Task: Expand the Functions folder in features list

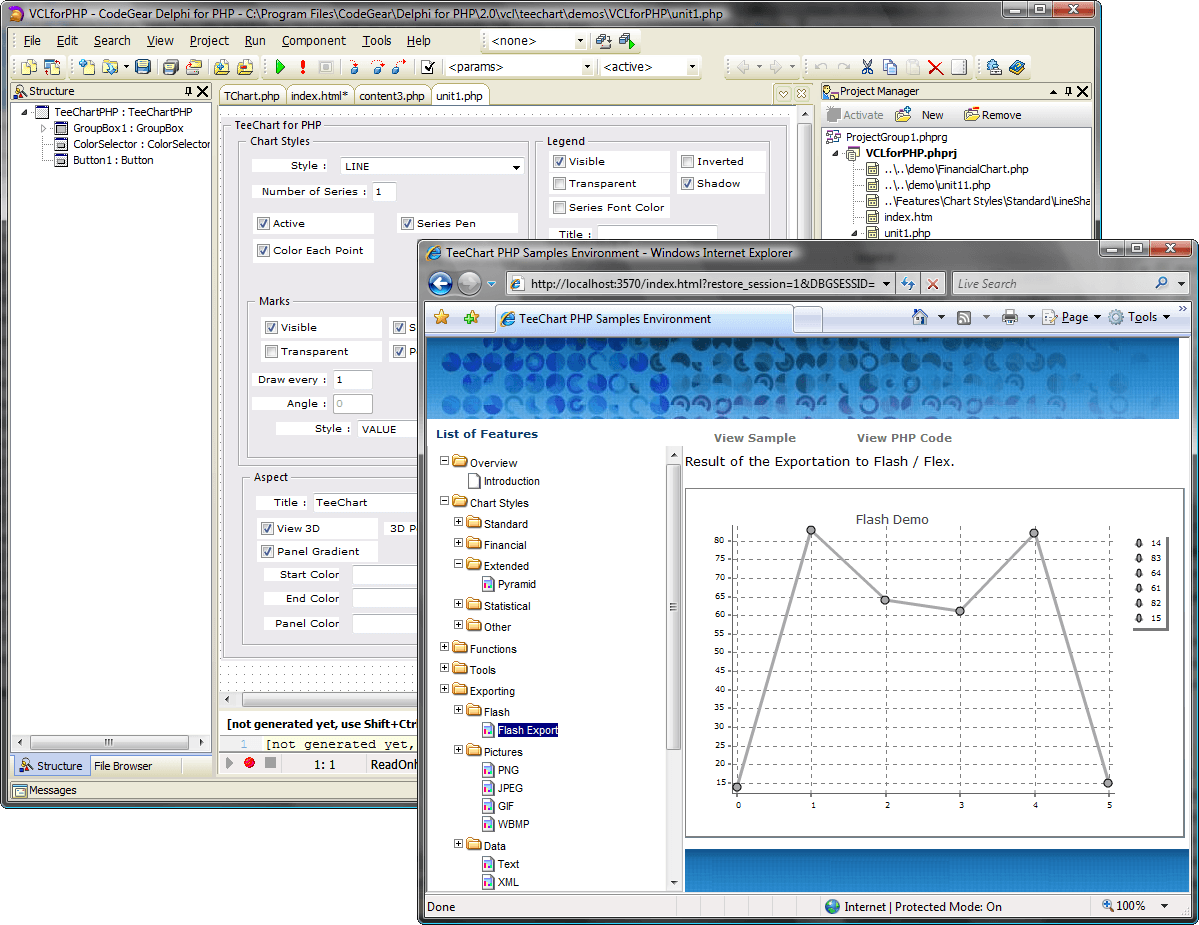Action: click(x=444, y=647)
